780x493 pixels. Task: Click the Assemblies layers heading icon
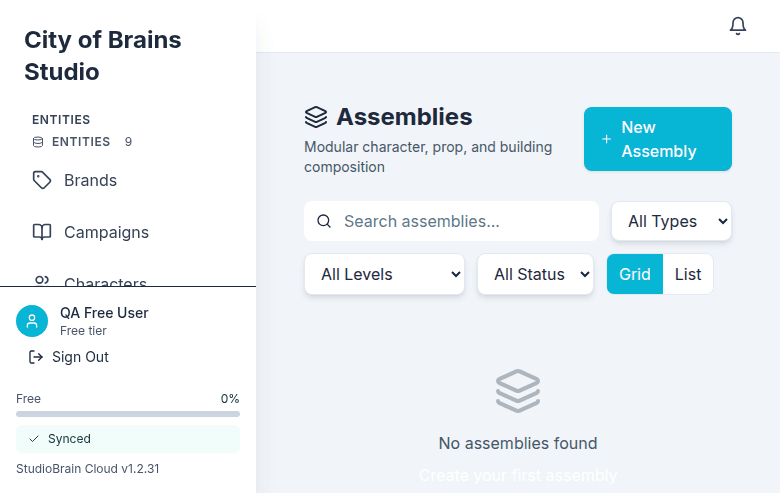pyautogui.click(x=316, y=117)
